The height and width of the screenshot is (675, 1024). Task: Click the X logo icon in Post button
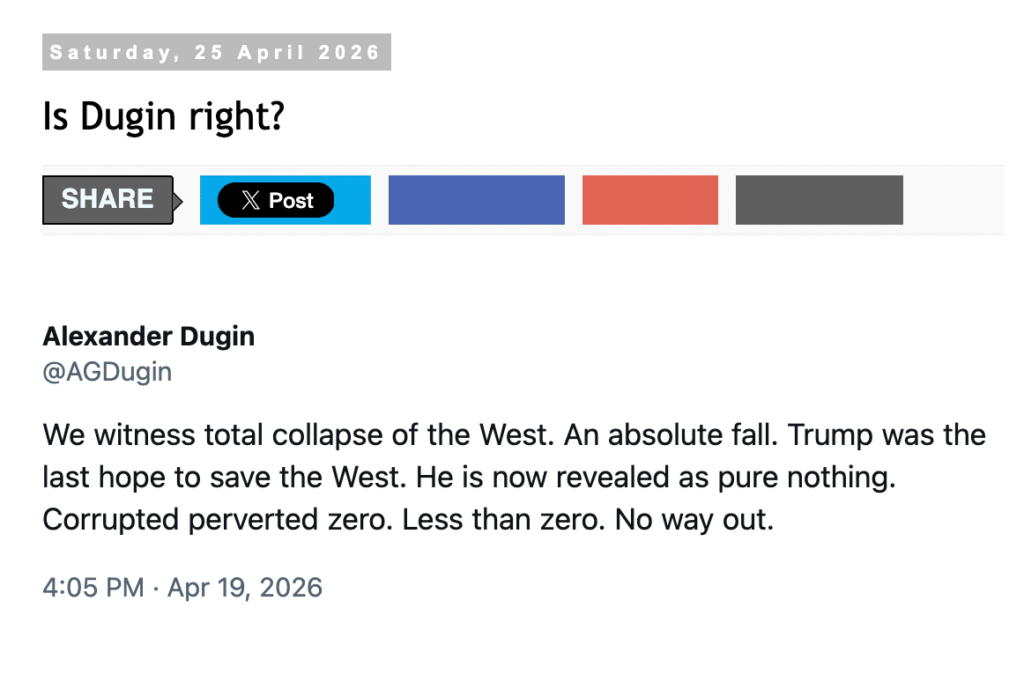(x=250, y=200)
